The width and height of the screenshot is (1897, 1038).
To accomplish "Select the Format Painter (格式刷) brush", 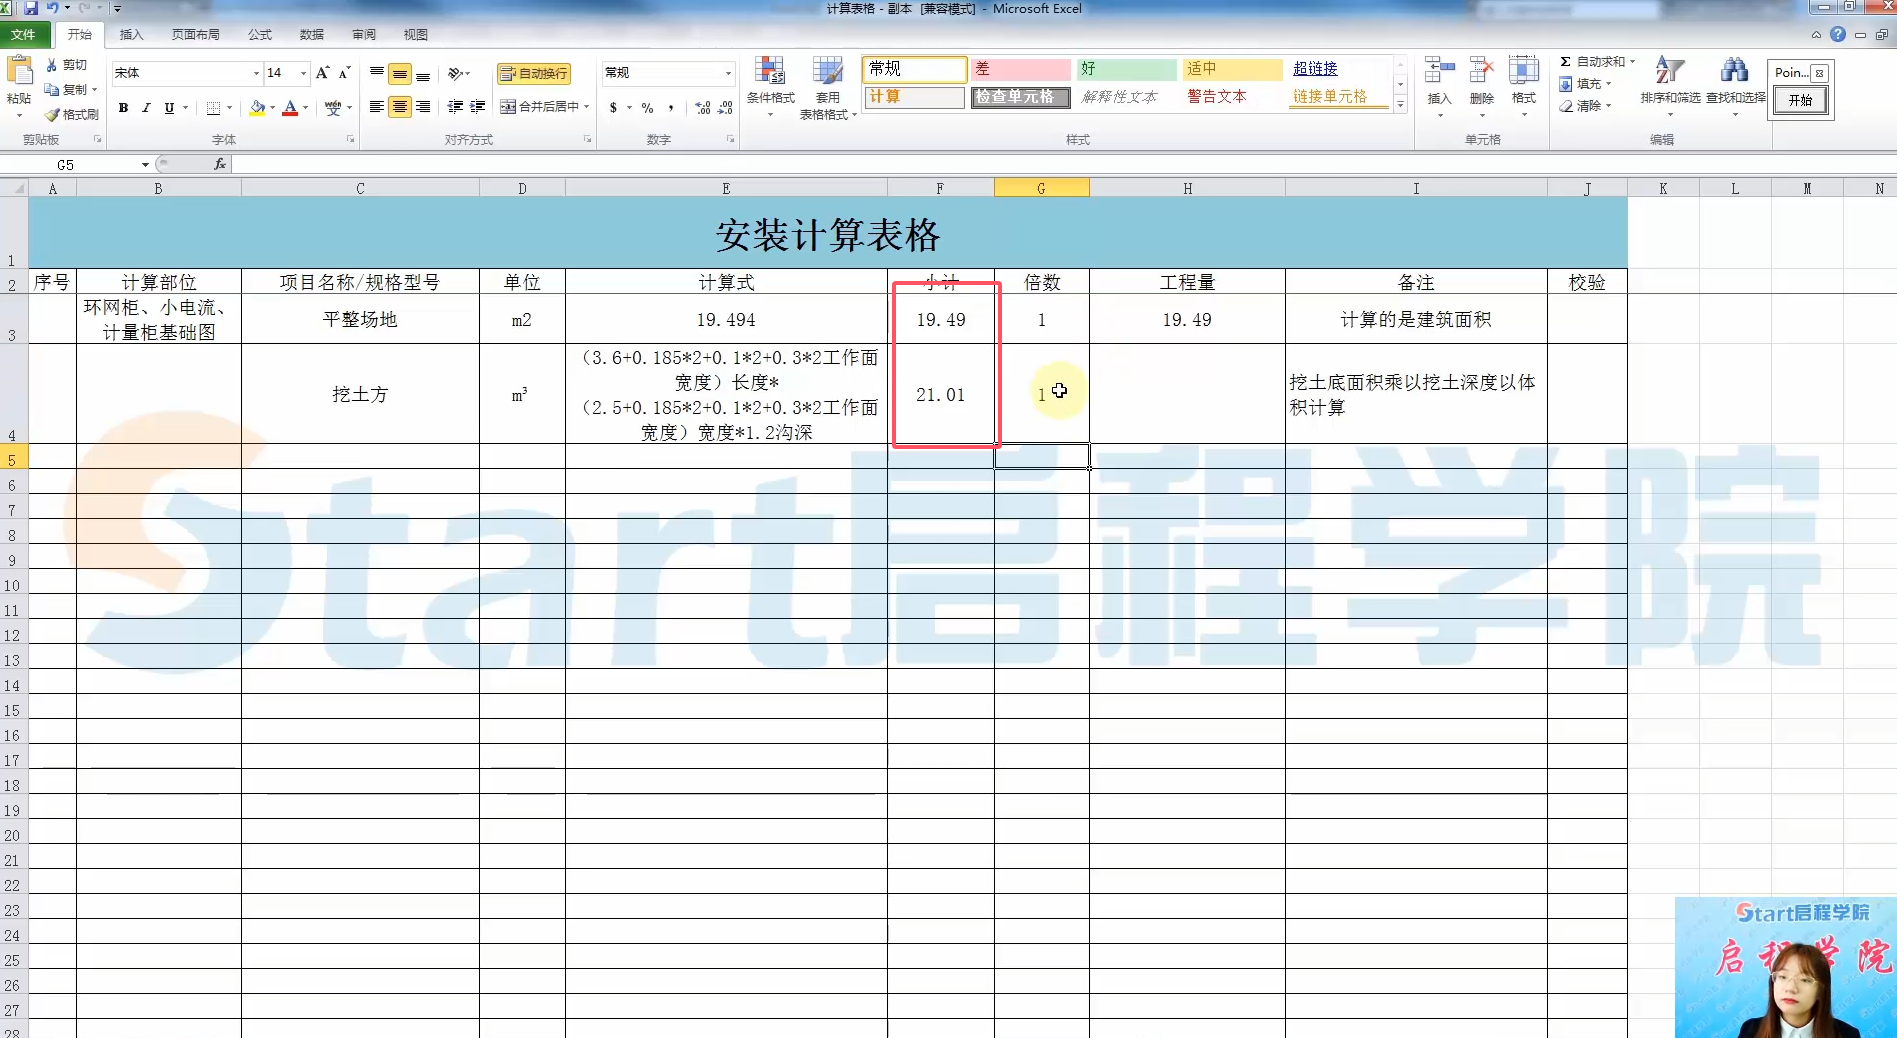I will coord(52,114).
